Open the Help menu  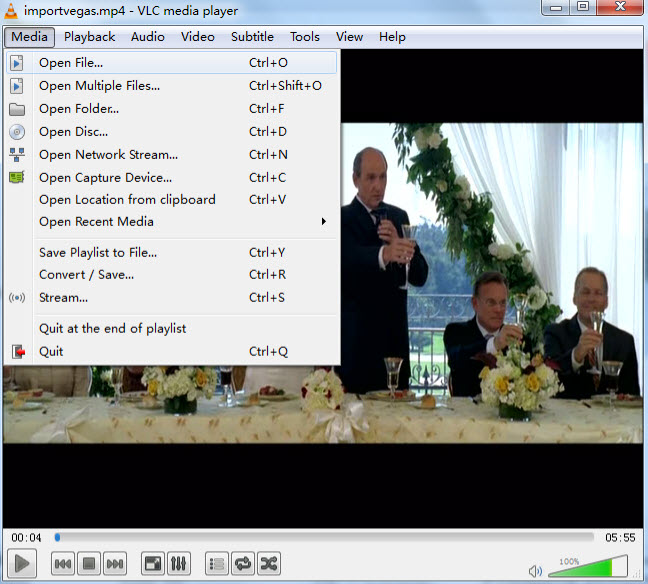392,37
